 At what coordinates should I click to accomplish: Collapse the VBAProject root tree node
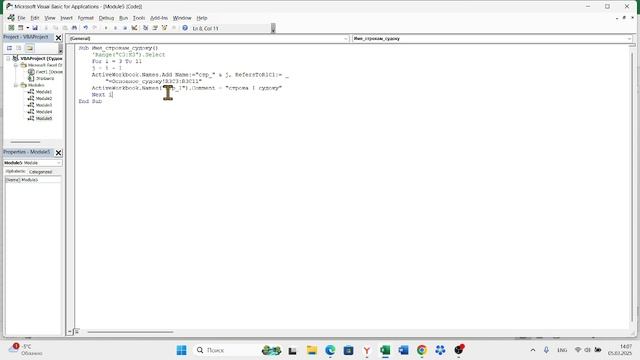[x=8, y=59]
